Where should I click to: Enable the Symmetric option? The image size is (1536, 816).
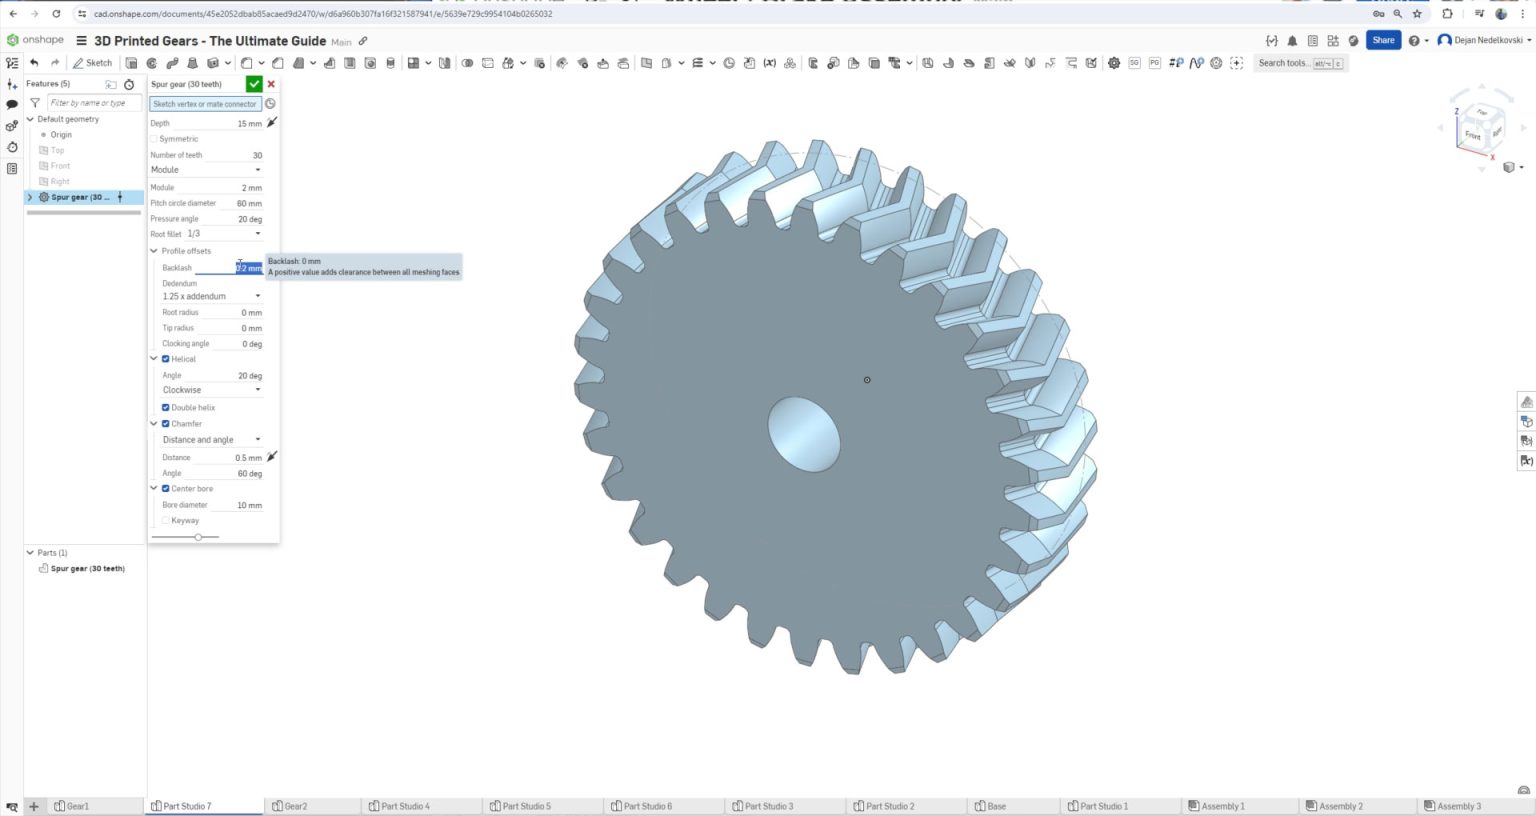156,139
